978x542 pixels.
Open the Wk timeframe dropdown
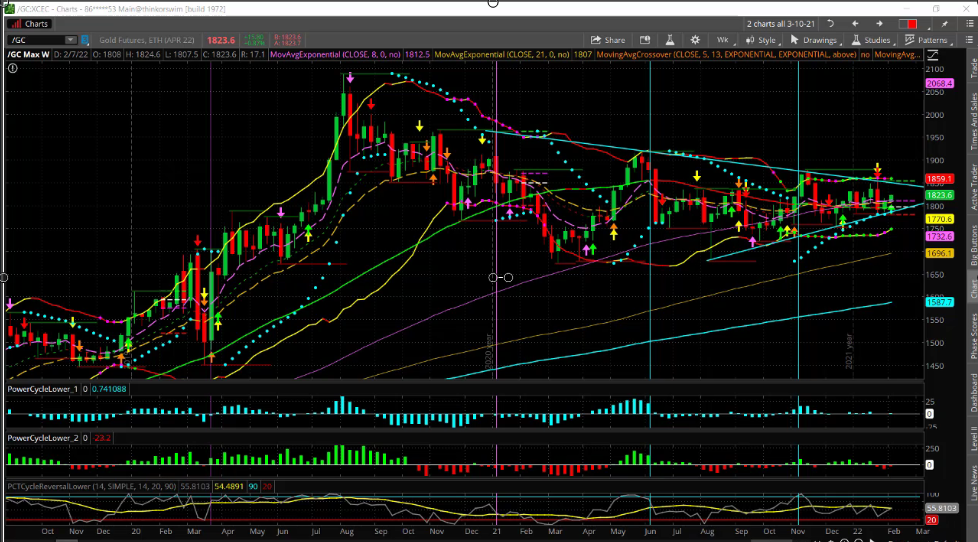click(725, 40)
